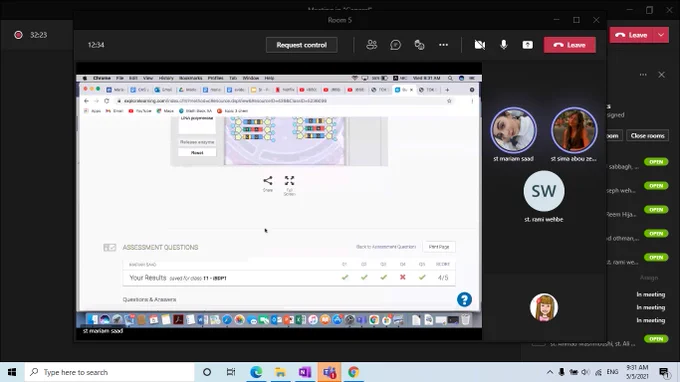Click the Questions & Answers heading
Screen dimensions: 680x382
click(x=149, y=300)
